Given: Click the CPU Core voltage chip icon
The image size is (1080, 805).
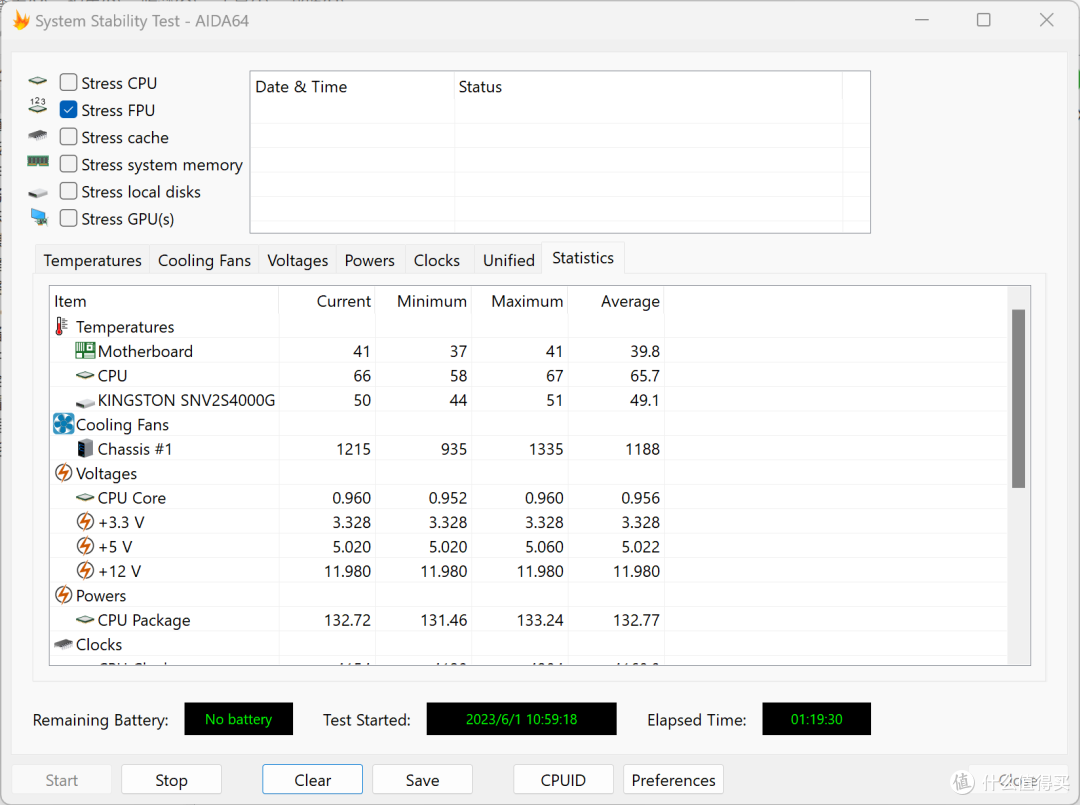Looking at the screenshot, I should 85,497.
